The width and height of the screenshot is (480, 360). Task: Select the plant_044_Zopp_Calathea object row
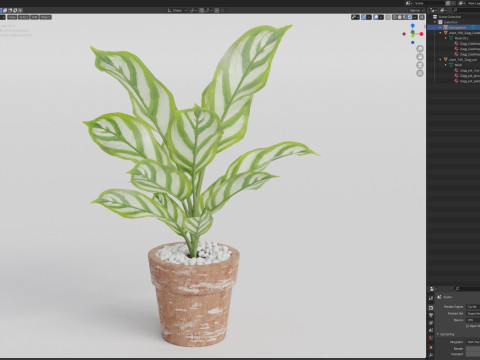click(x=453, y=33)
